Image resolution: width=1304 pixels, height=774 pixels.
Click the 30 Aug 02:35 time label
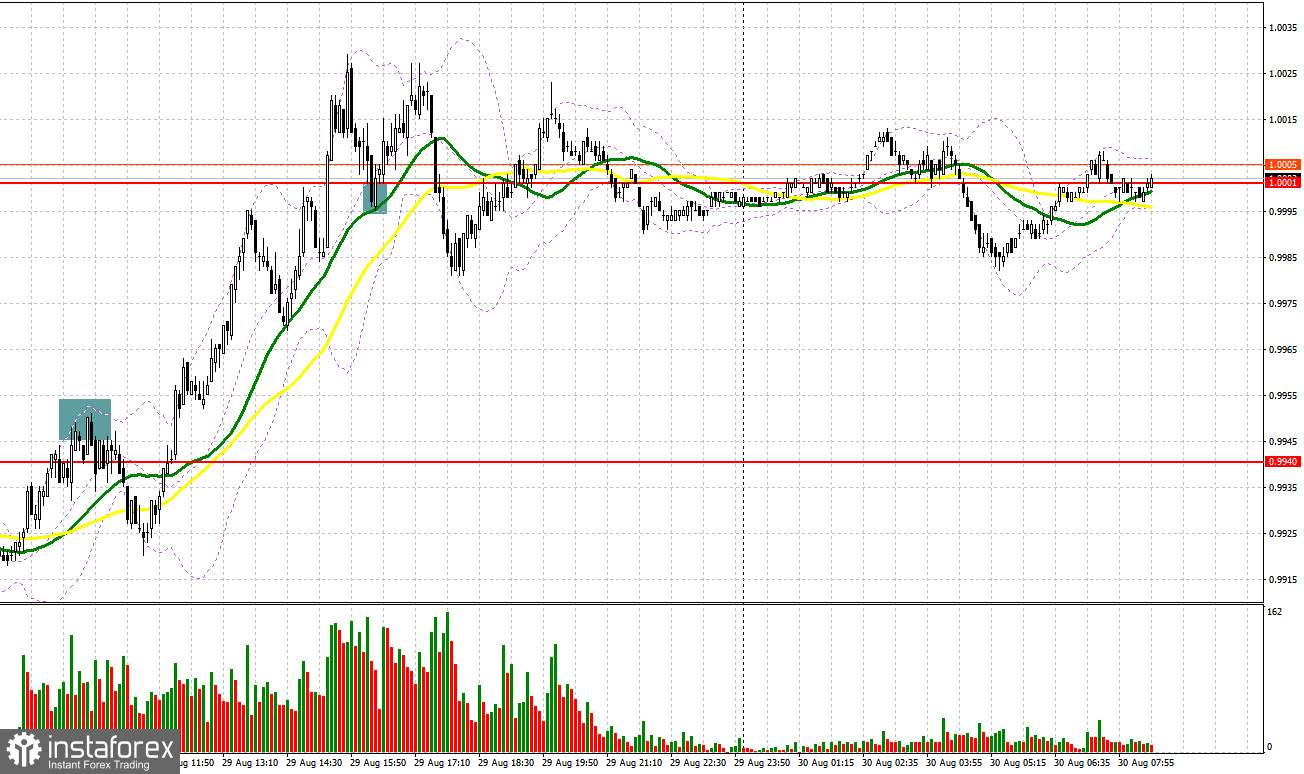point(890,762)
